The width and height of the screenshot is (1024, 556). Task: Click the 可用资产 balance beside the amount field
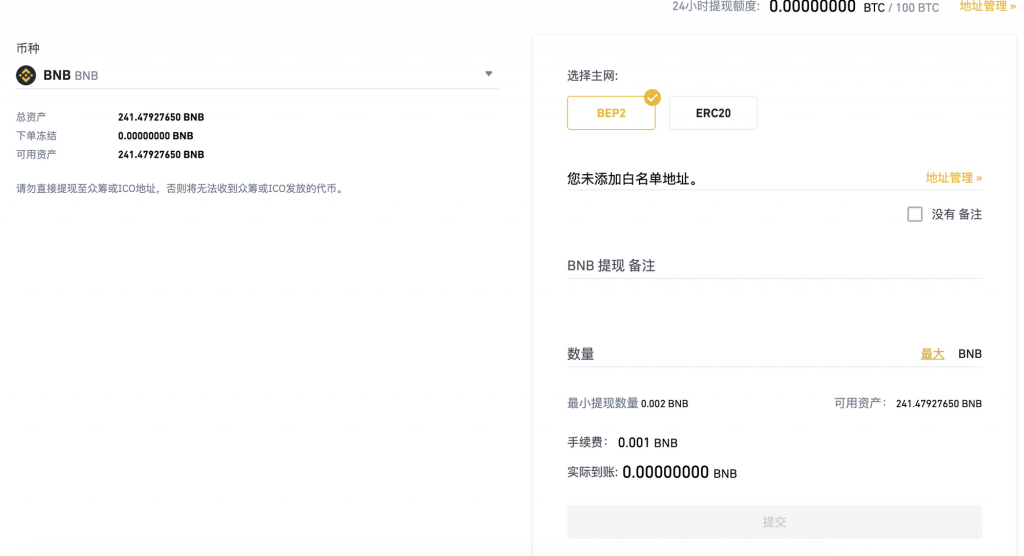click(x=938, y=404)
